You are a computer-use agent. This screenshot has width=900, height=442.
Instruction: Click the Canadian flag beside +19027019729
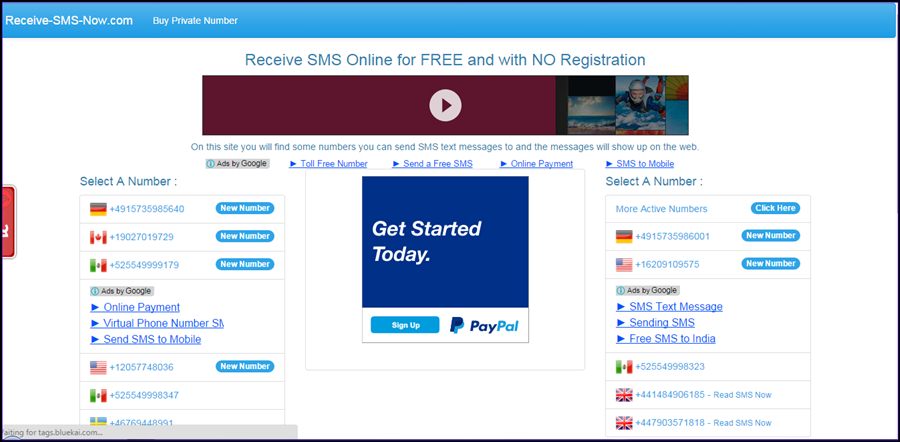click(x=98, y=237)
